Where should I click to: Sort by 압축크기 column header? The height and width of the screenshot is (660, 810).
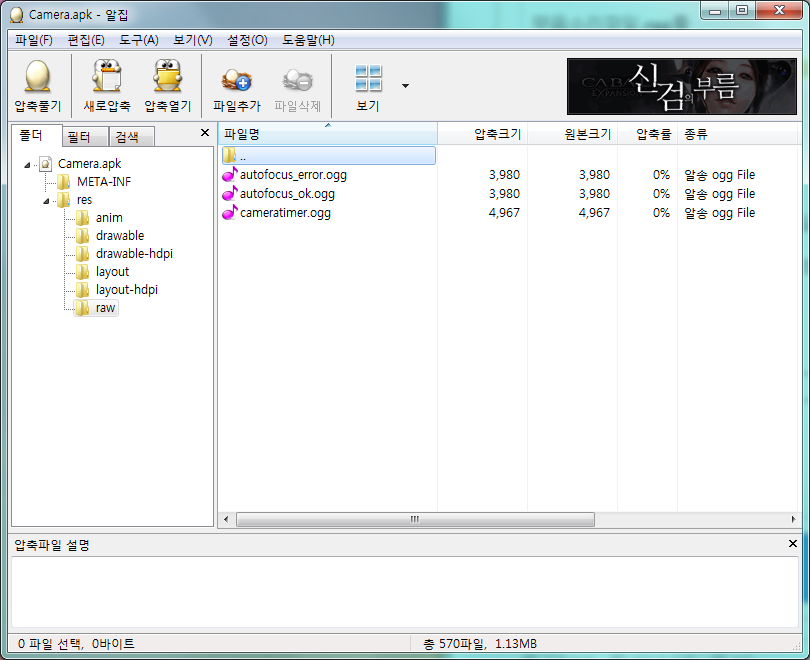click(496, 135)
